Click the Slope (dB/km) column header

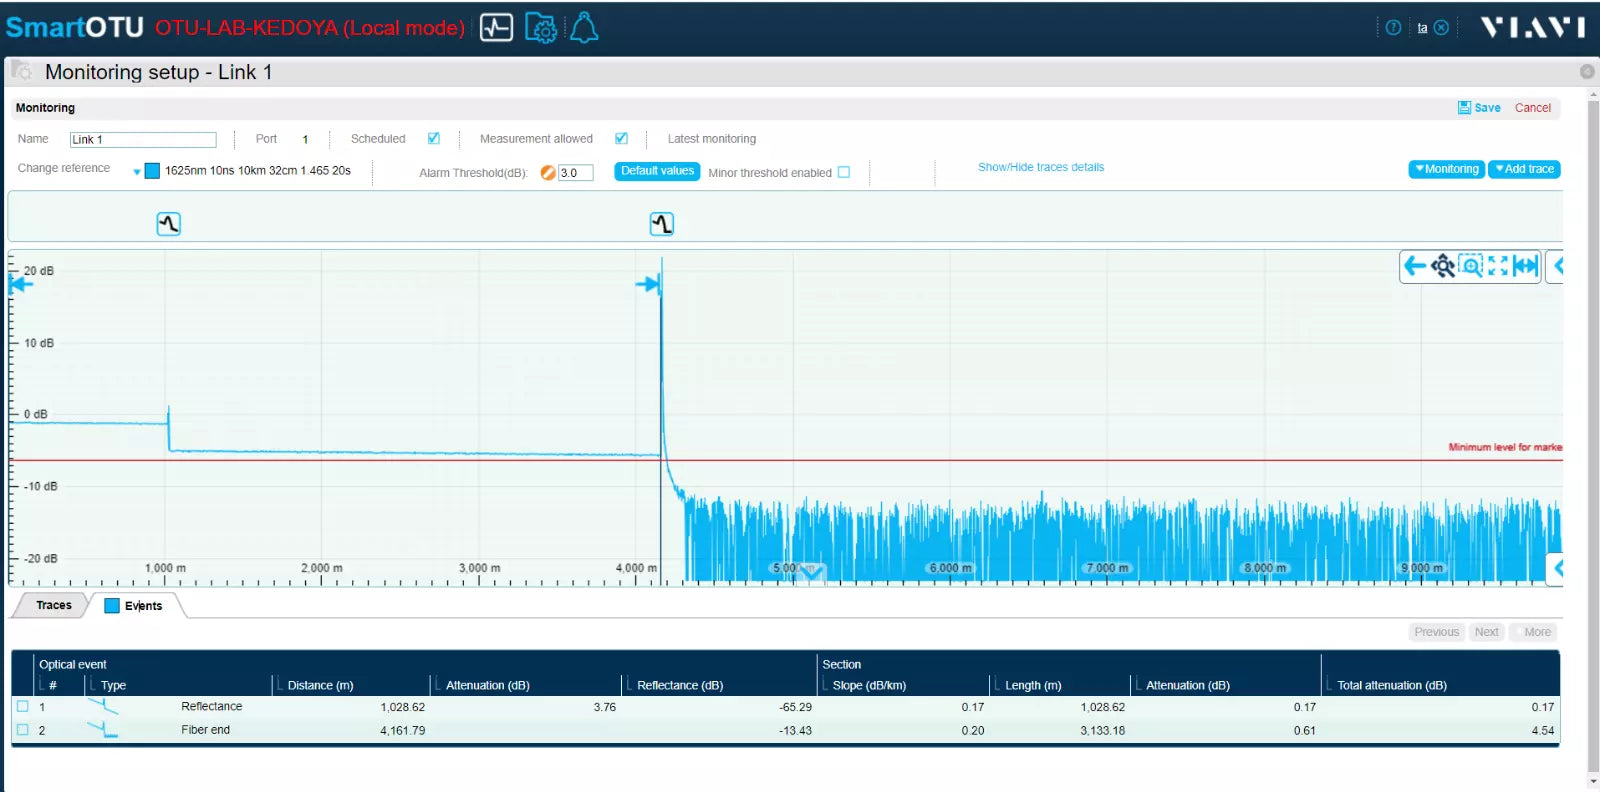869,685
